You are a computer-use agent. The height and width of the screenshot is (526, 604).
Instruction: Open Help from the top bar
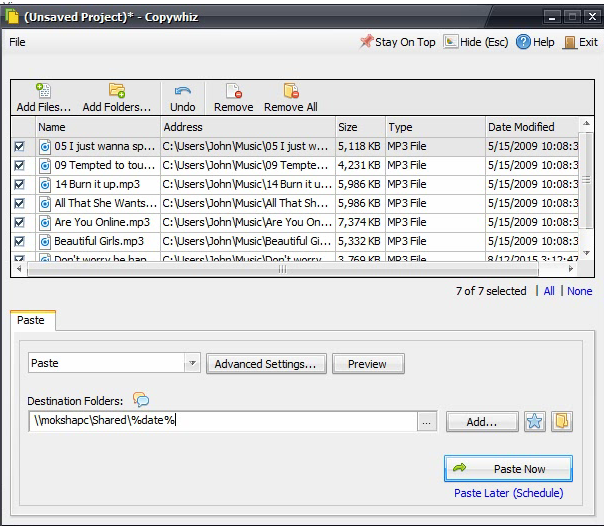[535, 42]
